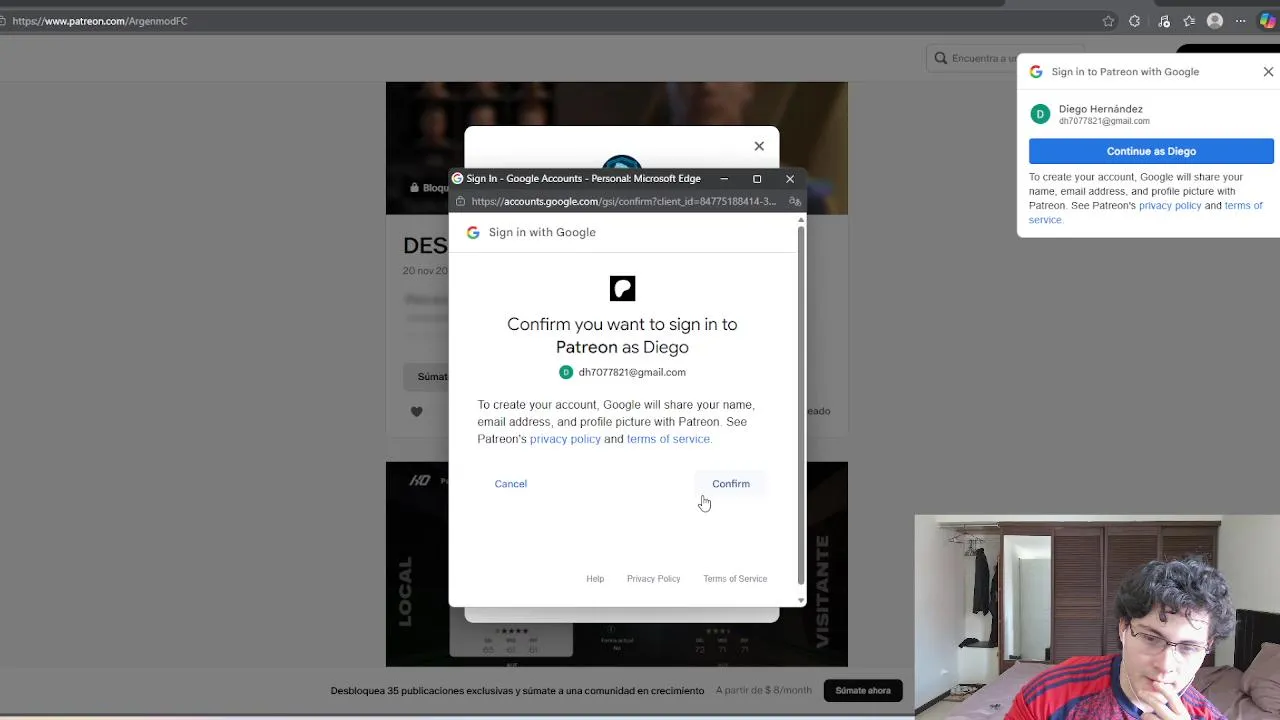Cancel the Google sign-in popup

click(510, 484)
